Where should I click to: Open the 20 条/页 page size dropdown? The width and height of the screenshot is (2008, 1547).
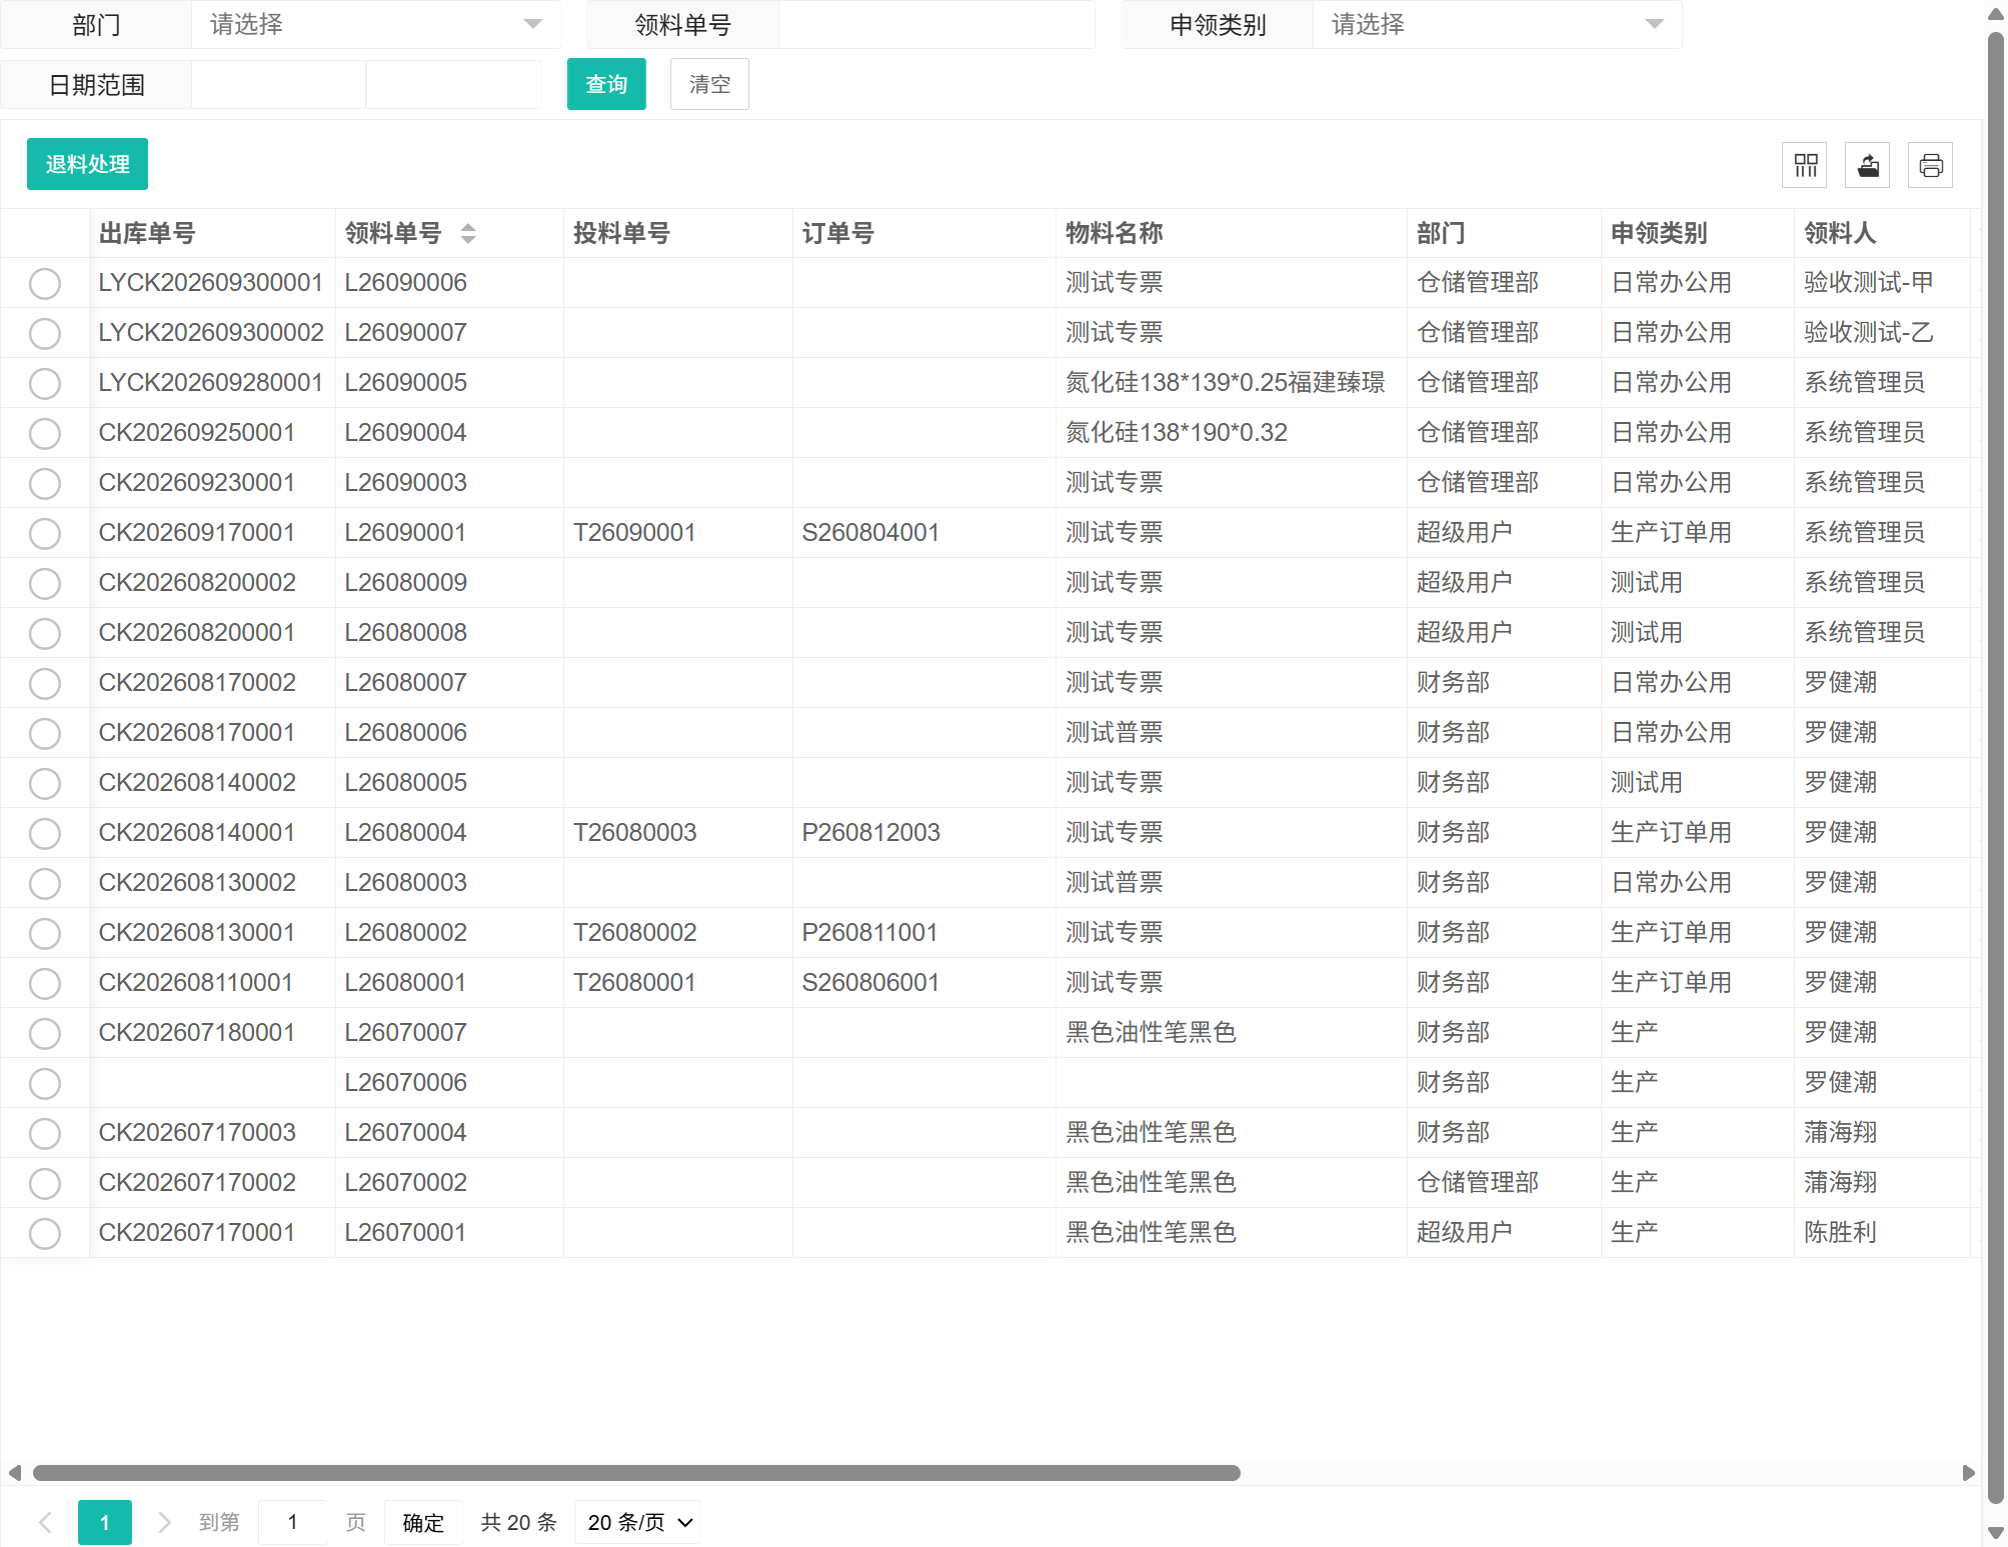pos(638,1522)
